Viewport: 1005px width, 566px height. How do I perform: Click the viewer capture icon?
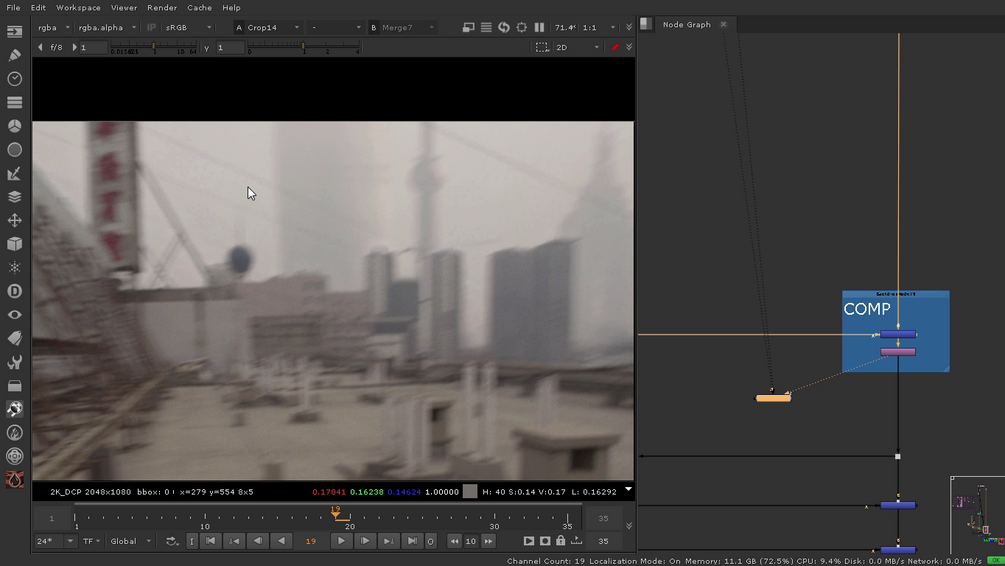click(545, 541)
